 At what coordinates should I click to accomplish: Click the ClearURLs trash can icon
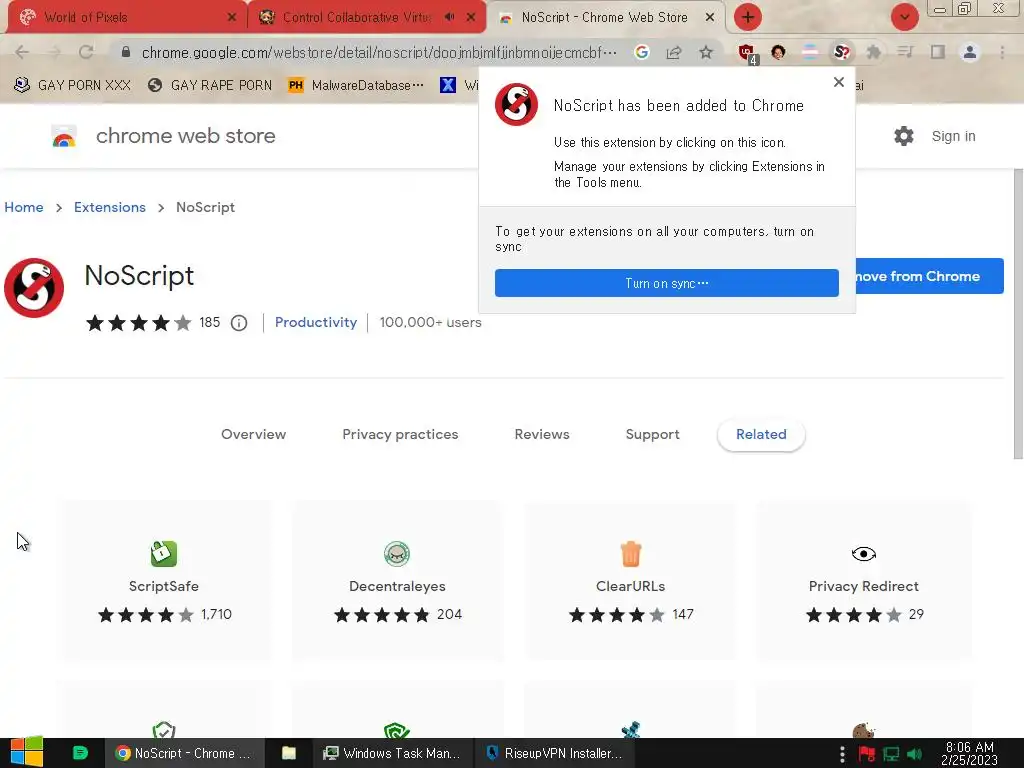631,554
